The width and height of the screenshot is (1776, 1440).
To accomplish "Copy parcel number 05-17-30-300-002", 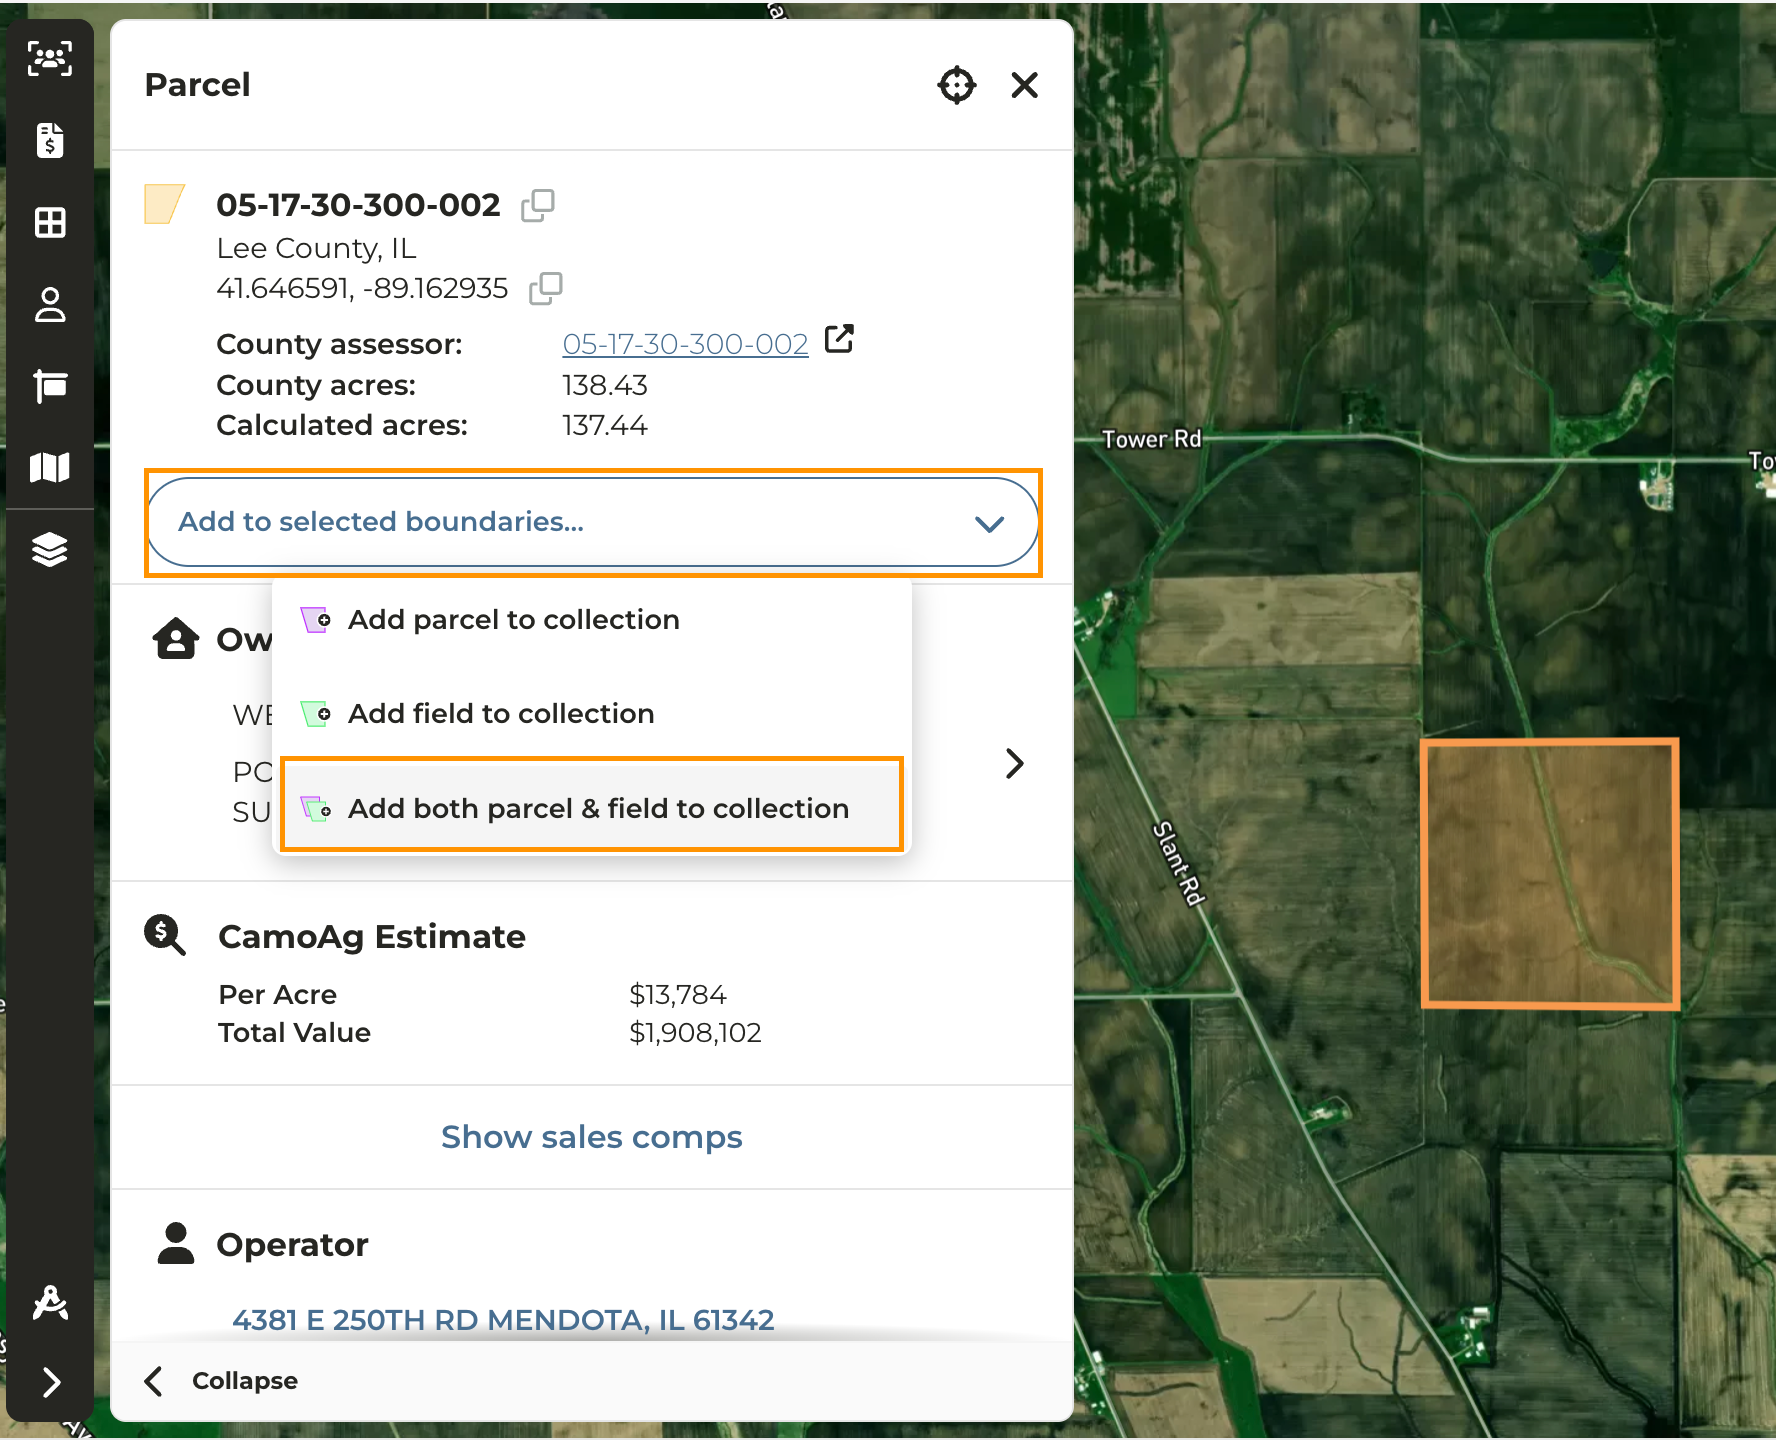I will (x=538, y=205).
